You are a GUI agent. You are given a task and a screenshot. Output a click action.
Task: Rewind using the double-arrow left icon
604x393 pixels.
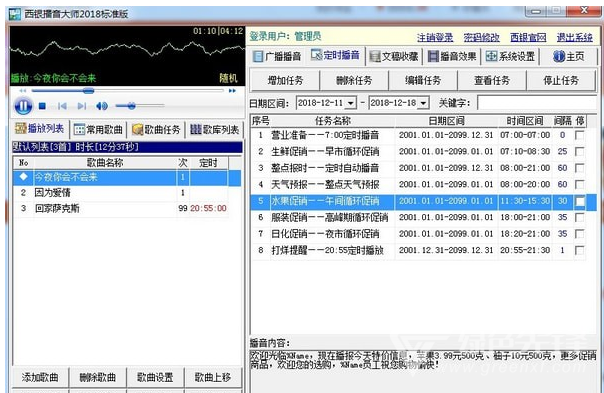click(x=23, y=91)
